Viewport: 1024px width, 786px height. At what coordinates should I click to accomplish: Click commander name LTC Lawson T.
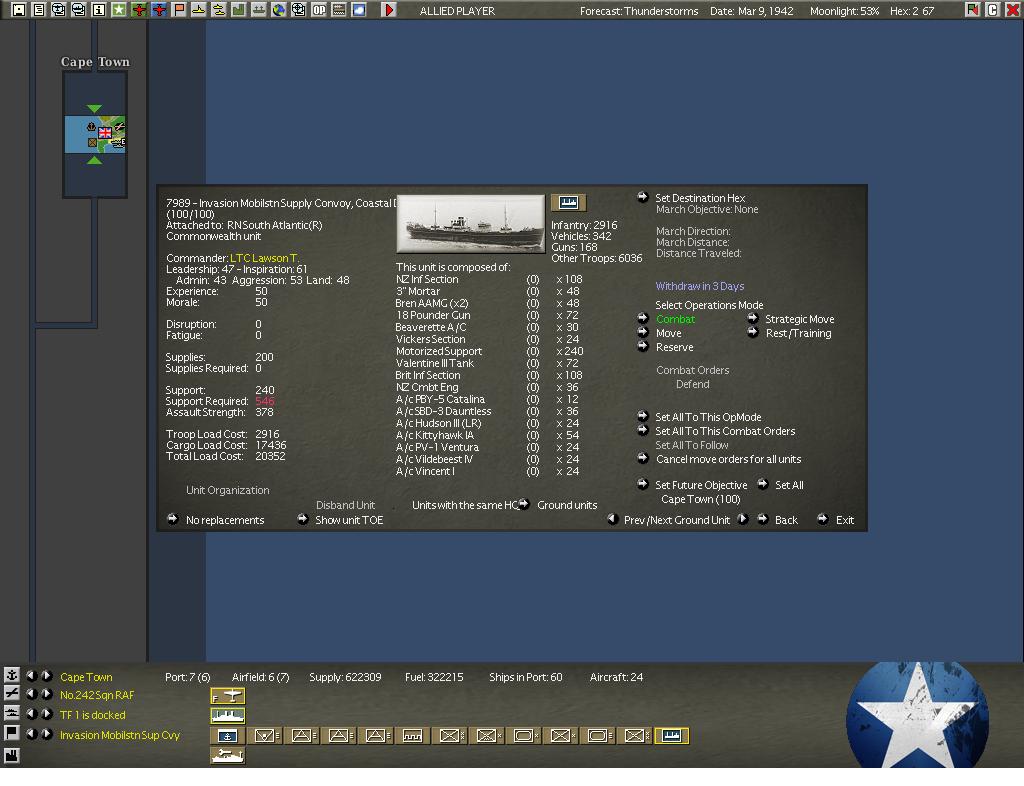pos(264,258)
